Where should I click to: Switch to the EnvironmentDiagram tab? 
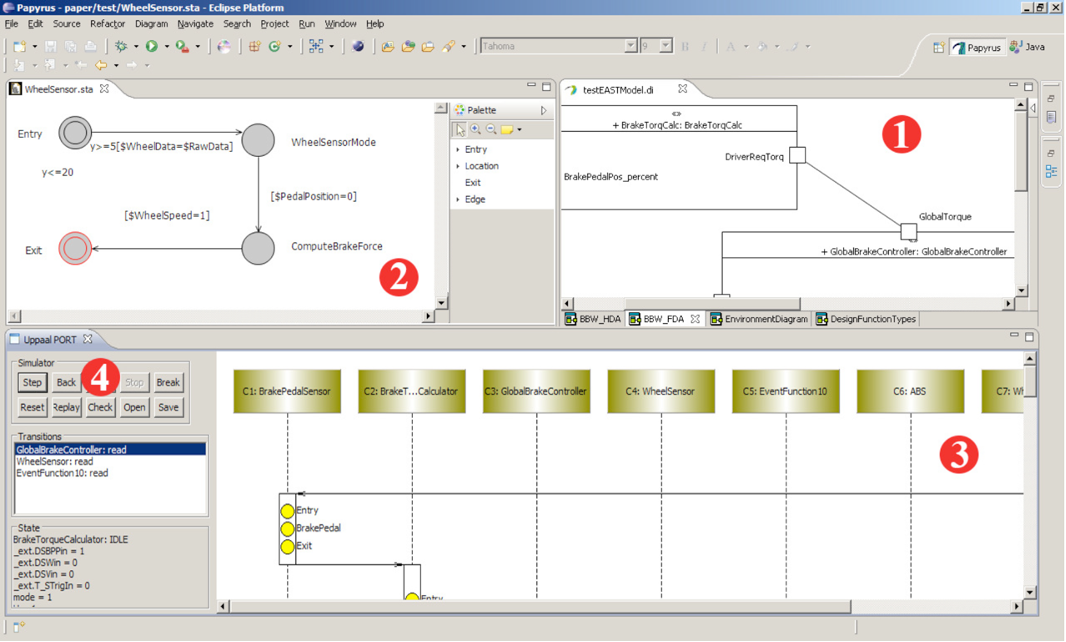pyautogui.click(x=759, y=319)
